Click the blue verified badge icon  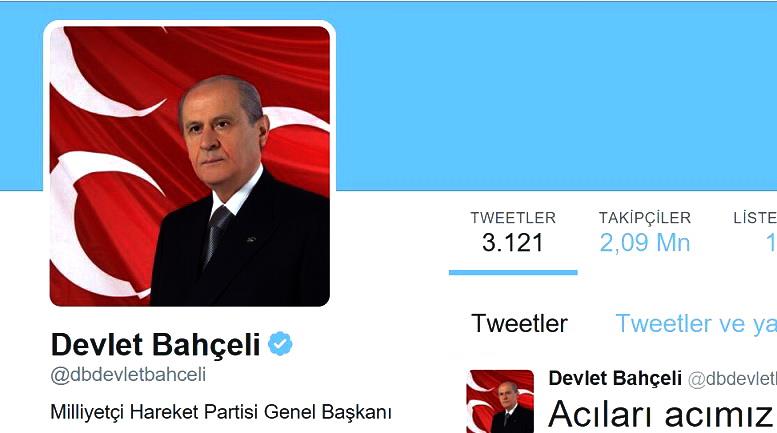click(280, 344)
